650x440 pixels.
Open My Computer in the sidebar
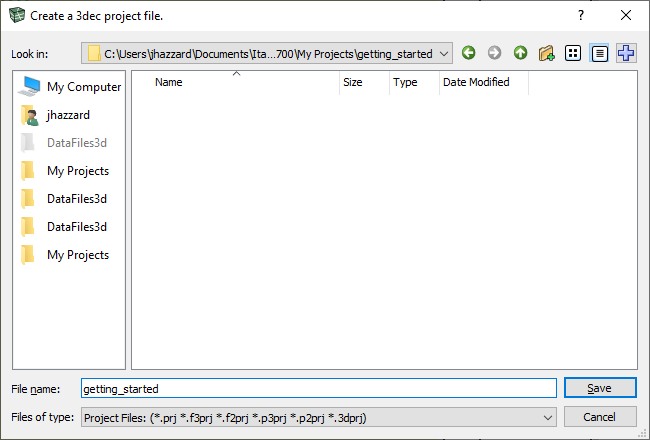[83, 87]
